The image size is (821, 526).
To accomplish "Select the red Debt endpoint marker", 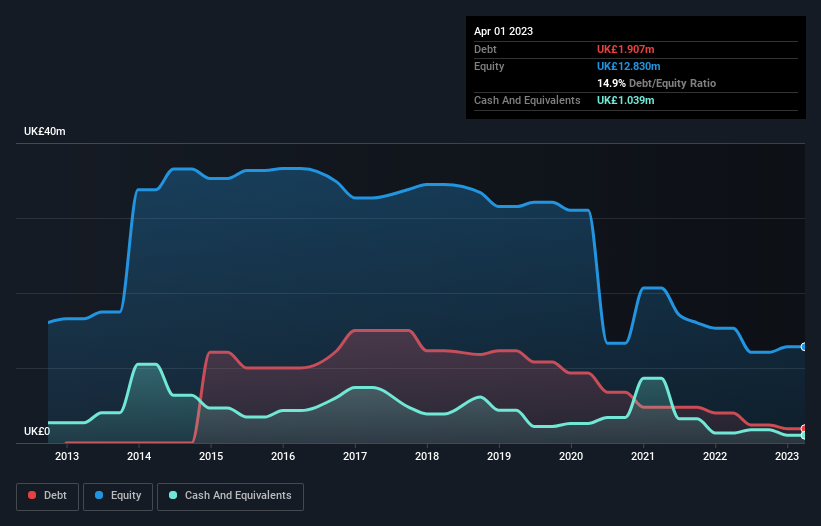I will (804, 429).
